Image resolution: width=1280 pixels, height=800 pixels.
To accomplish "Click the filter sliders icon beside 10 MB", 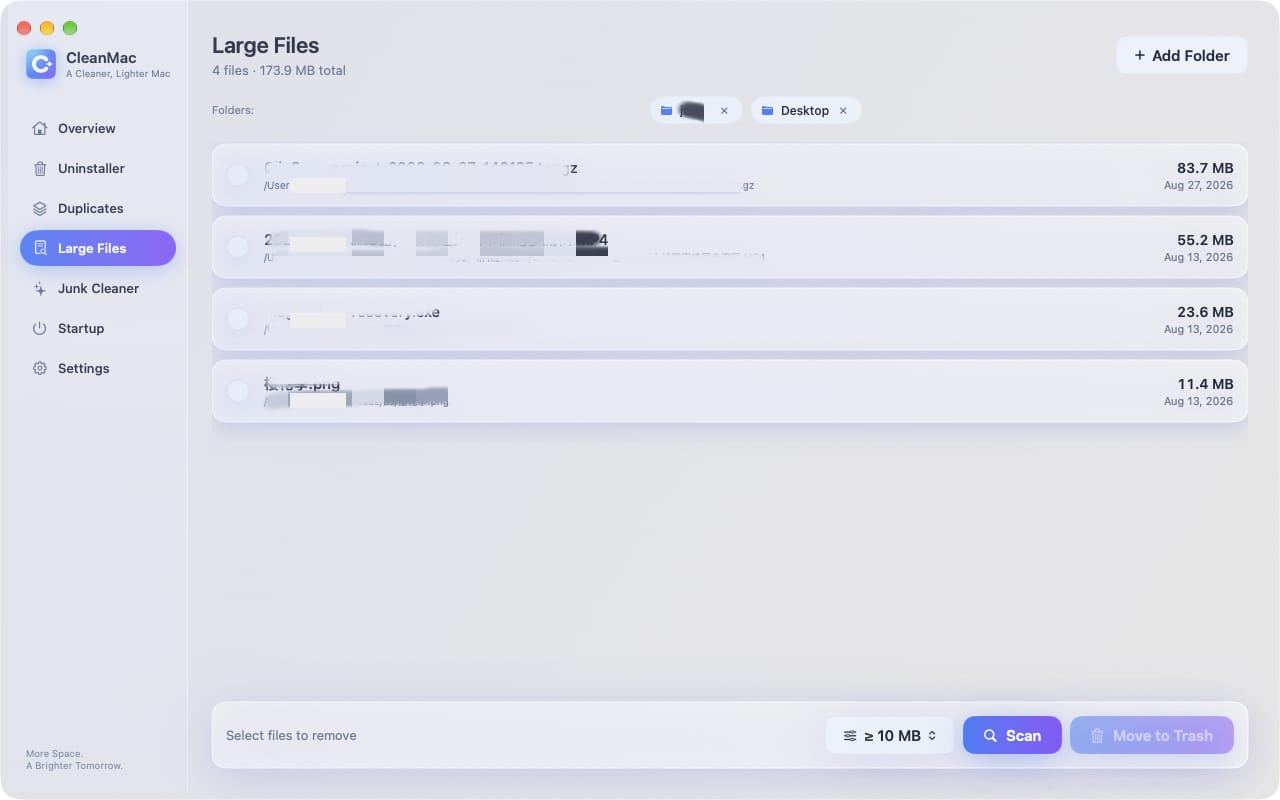I will coord(850,735).
